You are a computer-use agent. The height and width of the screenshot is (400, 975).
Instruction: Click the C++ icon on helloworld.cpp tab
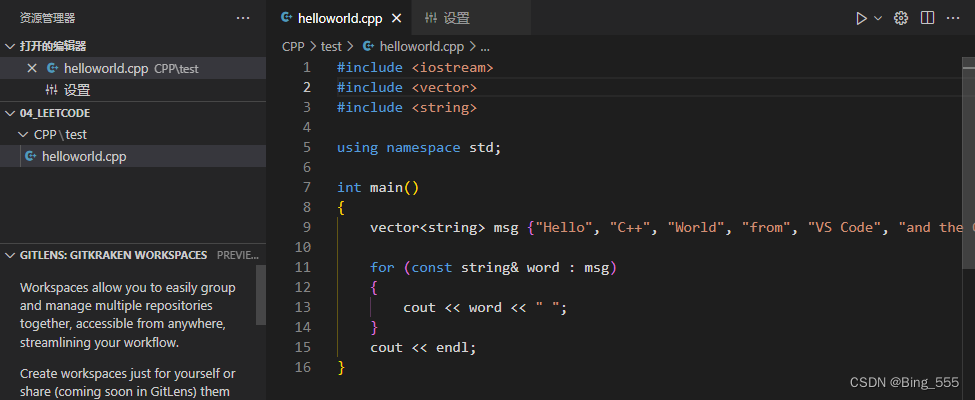tap(287, 17)
